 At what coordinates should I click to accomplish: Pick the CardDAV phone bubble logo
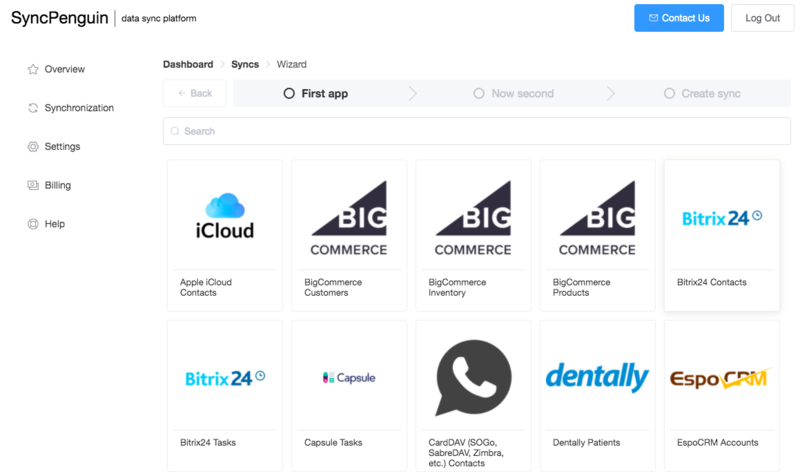coord(473,378)
